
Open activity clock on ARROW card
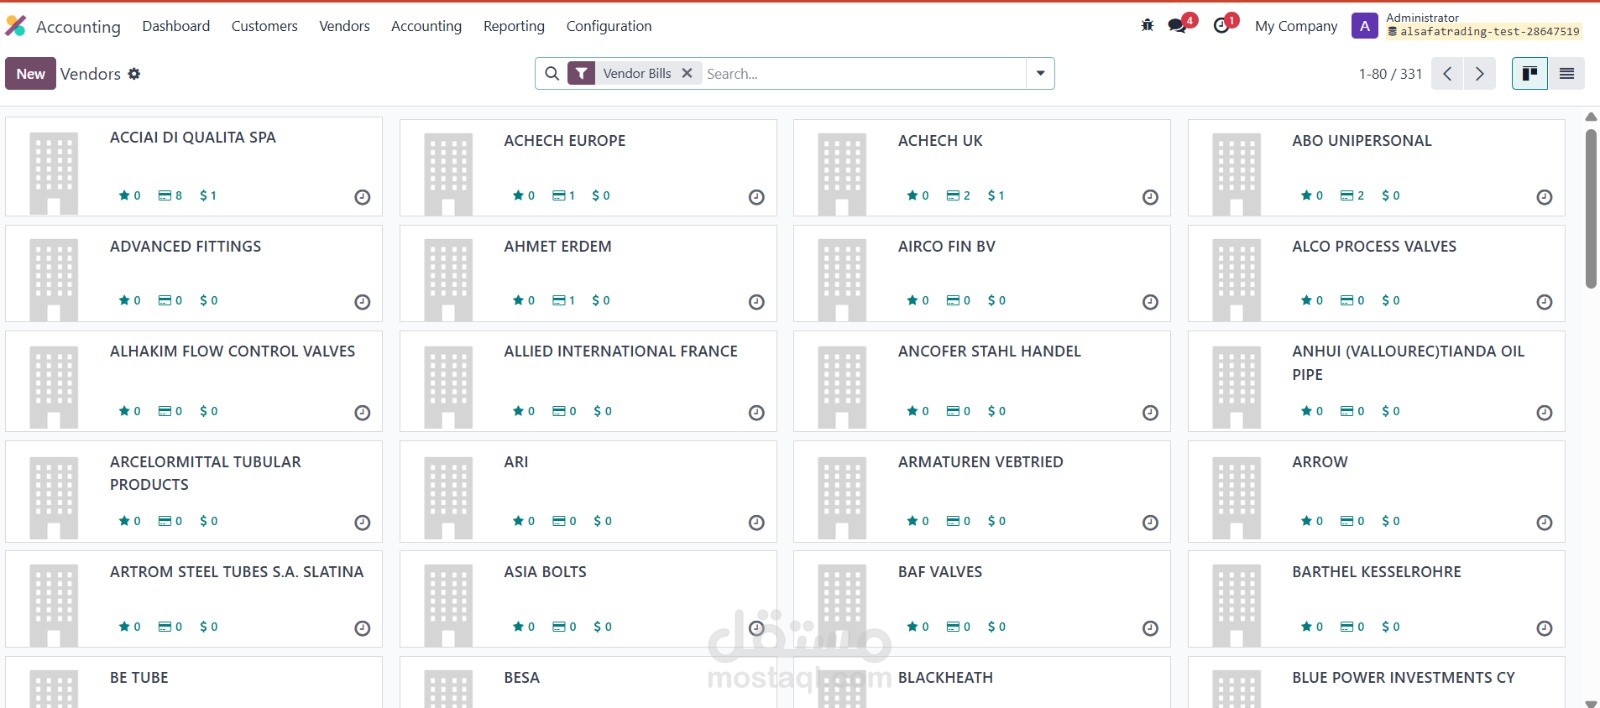pos(1545,523)
